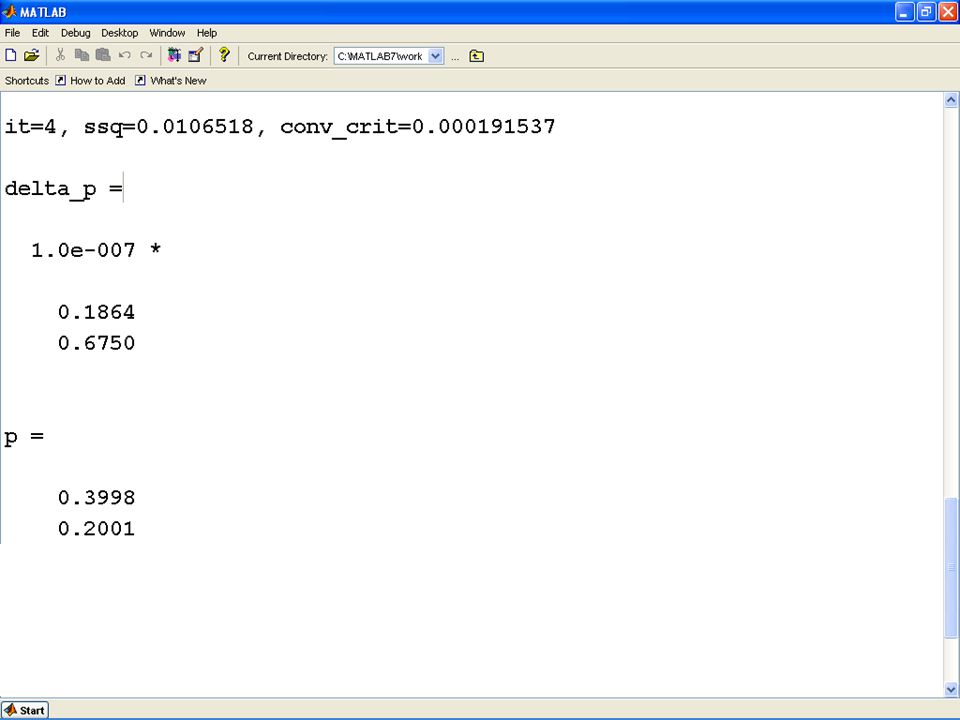Screen dimensions: 960x720
Task: Click the How to Add shortcut icon
Action: tap(61, 80)
